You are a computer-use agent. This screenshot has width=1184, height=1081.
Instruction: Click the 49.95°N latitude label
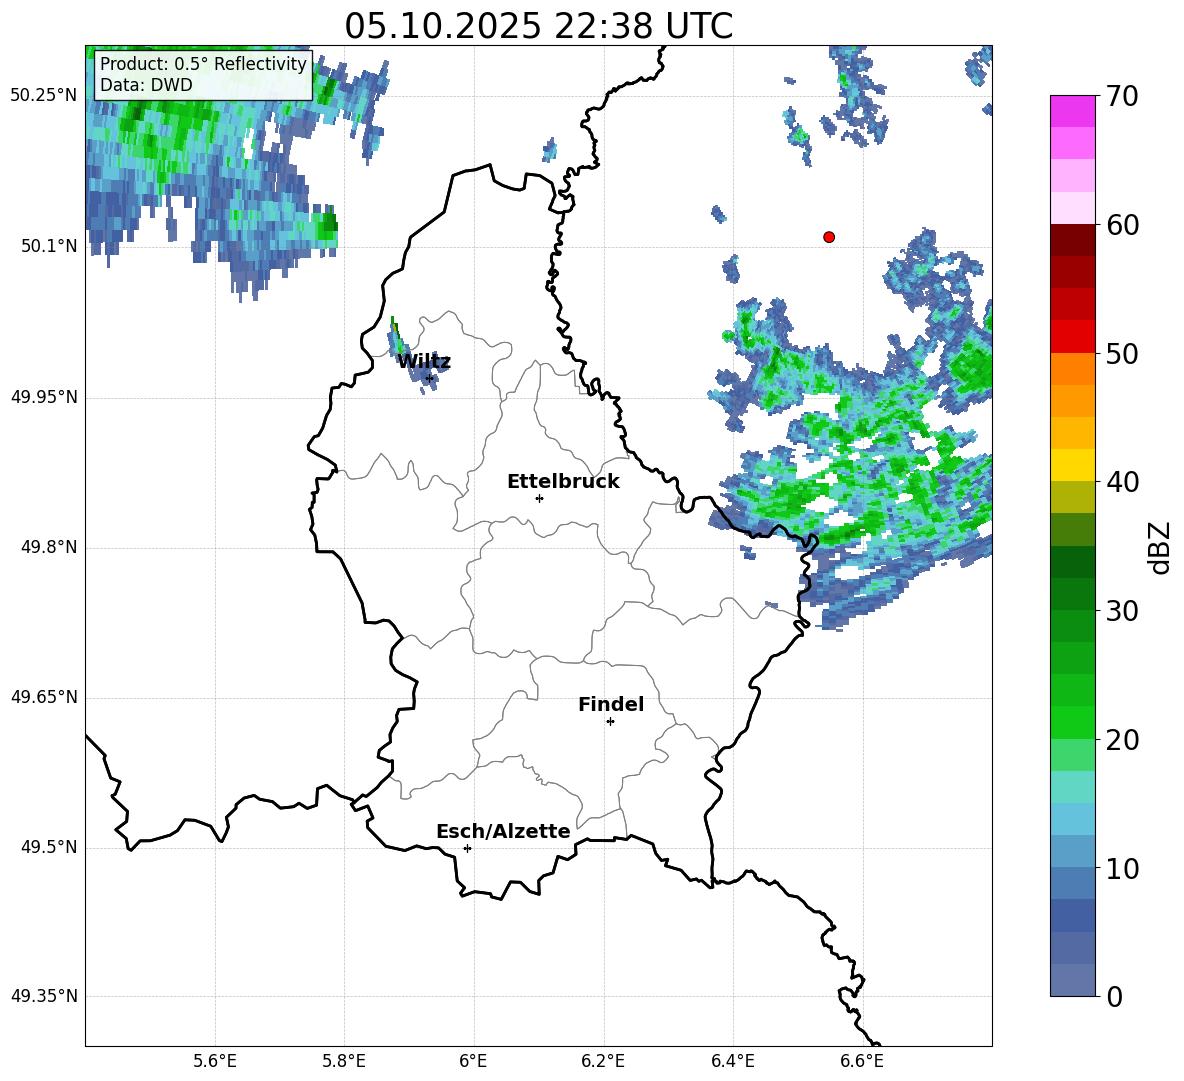pos(43,397)
